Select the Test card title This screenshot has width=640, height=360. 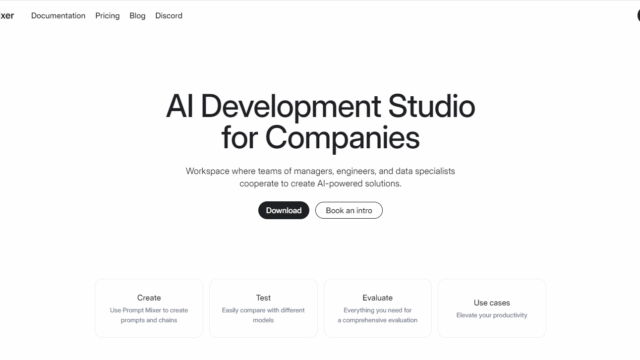(263, 298)
